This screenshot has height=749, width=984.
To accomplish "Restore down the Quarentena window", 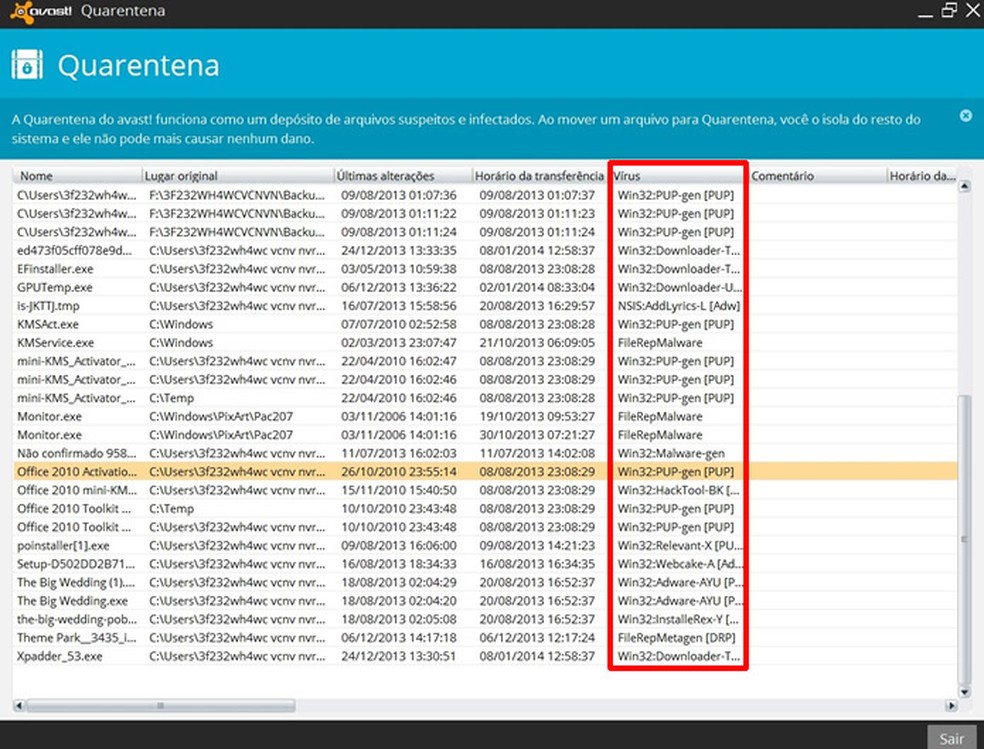I will click(x=949, y=10).
